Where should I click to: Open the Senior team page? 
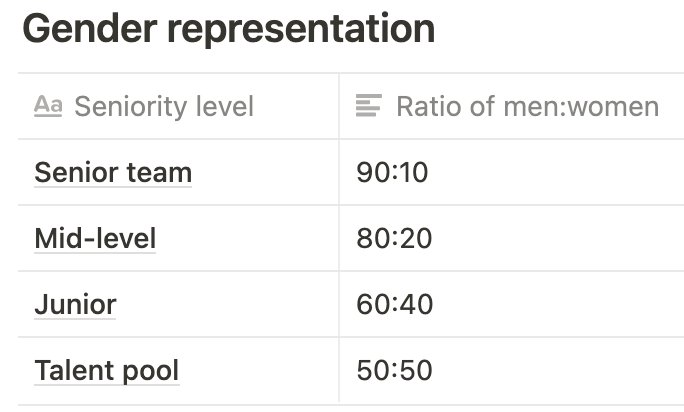coord(113,172)
